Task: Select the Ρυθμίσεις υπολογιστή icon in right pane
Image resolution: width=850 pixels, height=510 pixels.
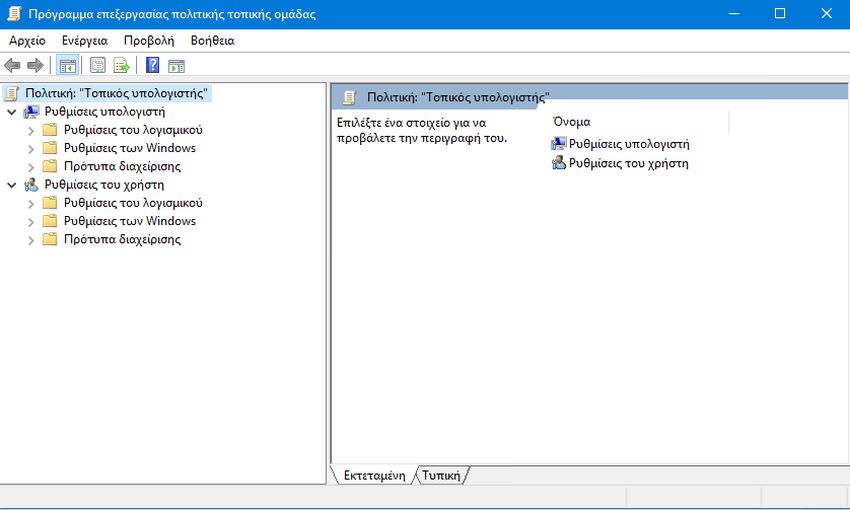Action: coord(559,144)
